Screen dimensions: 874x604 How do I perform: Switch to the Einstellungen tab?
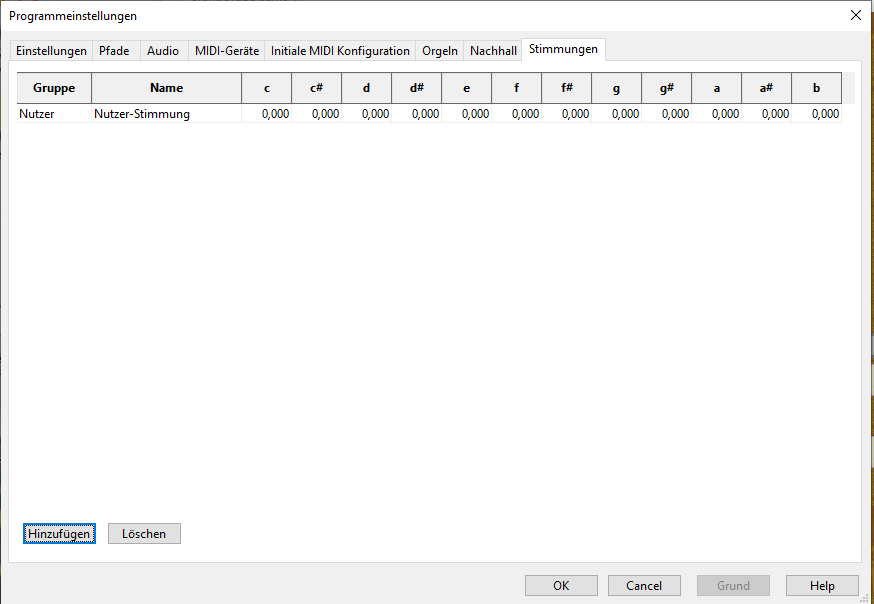(51, 51)
